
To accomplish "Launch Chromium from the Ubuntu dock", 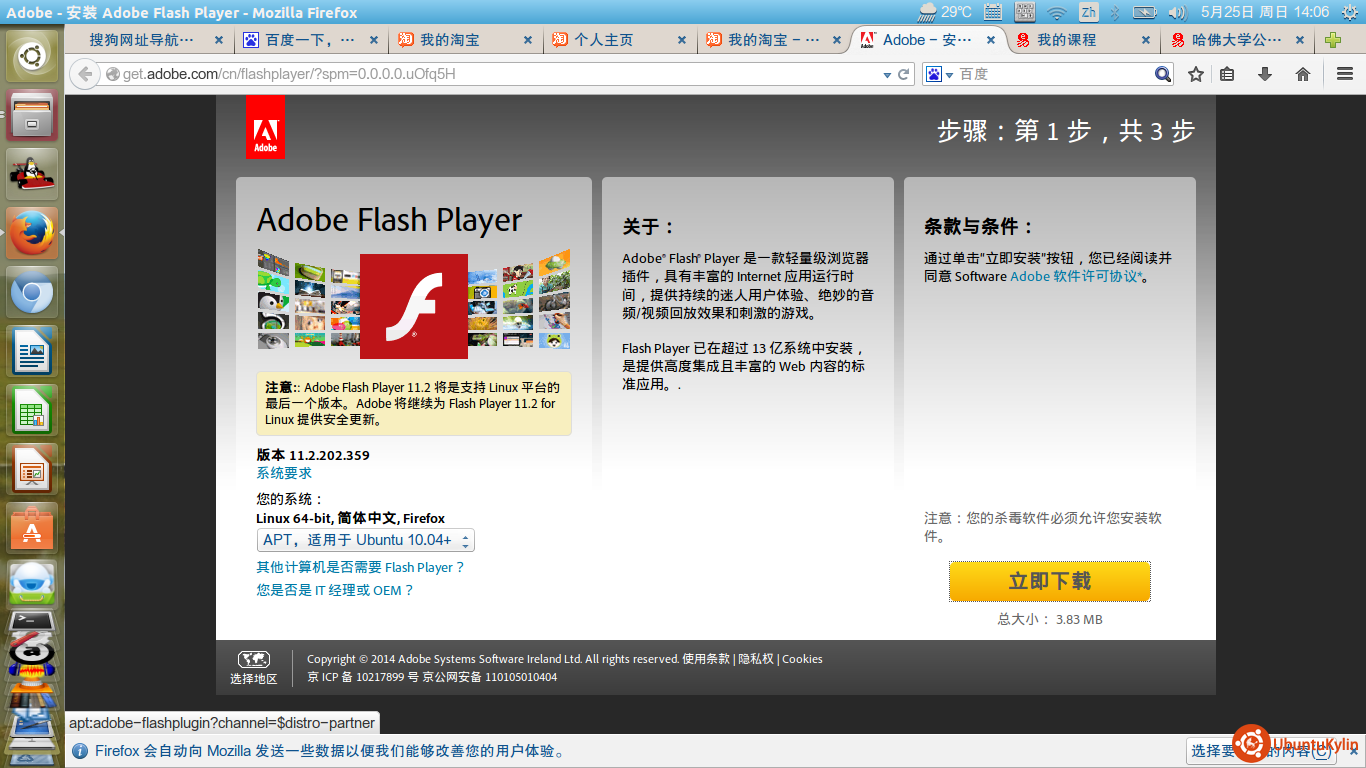I will click(32, 293).
